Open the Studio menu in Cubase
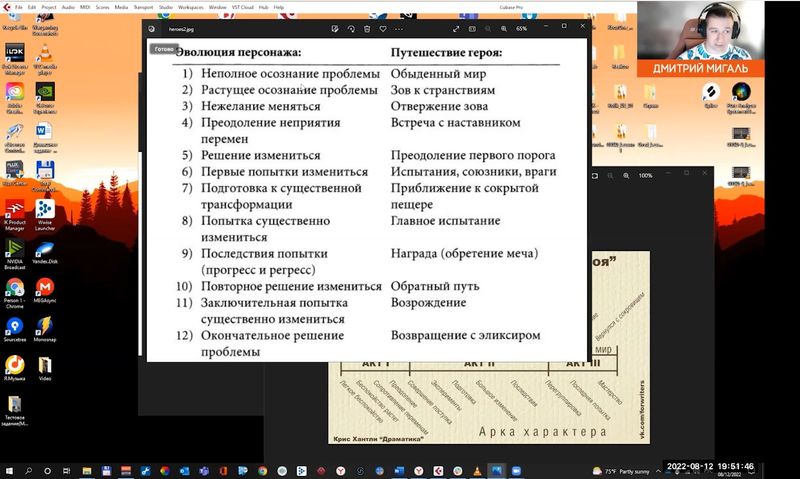This screenshot has height=479, width=800. click(166, 7)
